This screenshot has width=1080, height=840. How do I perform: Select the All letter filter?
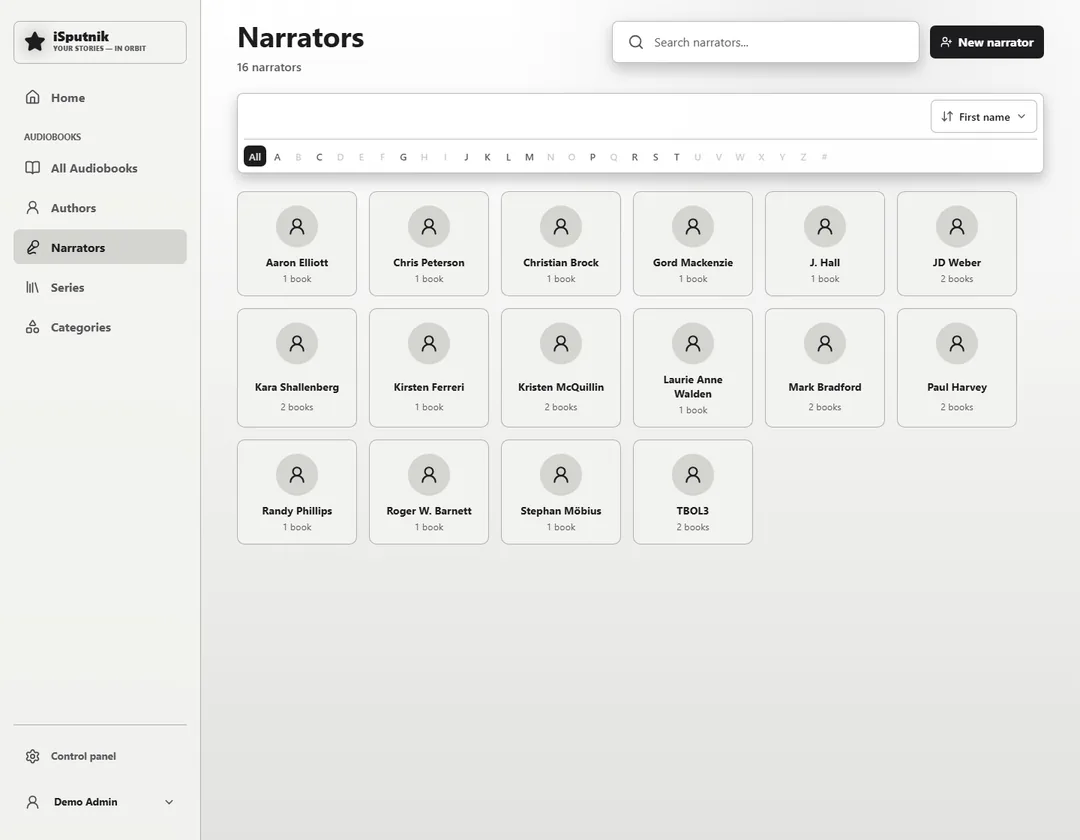tap(255, 156)
